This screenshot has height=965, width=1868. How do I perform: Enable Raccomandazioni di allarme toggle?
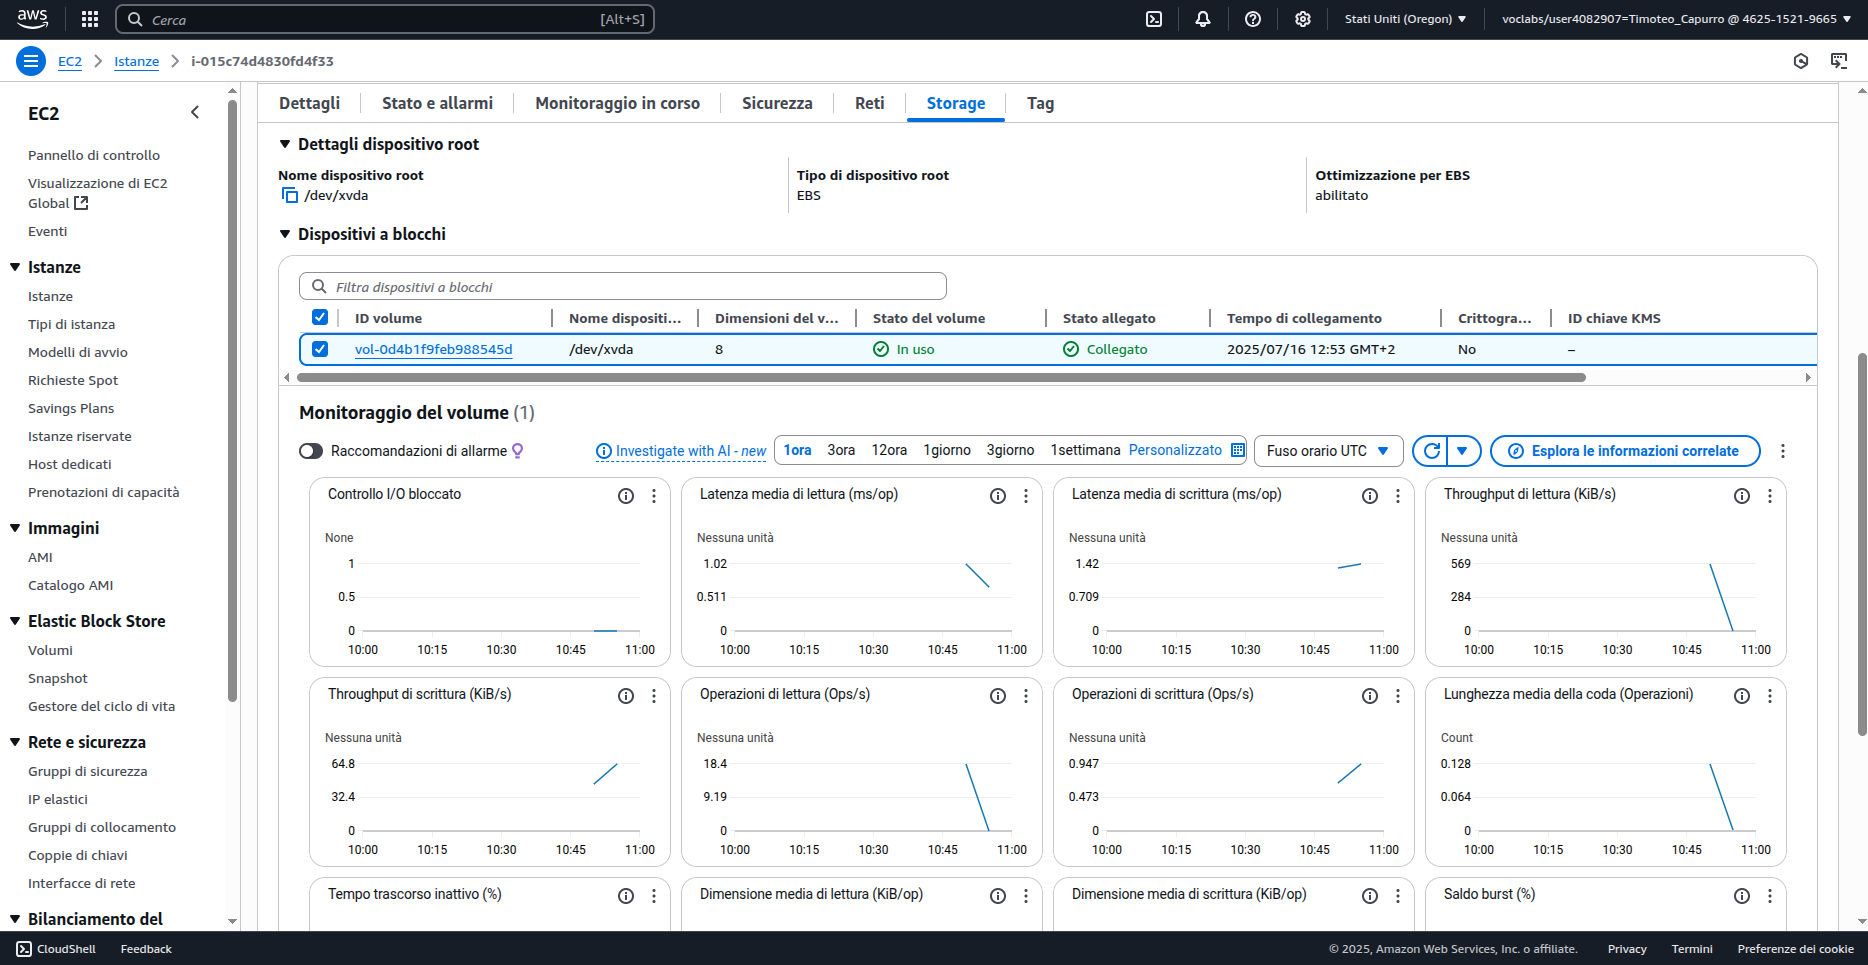[311, 451]
